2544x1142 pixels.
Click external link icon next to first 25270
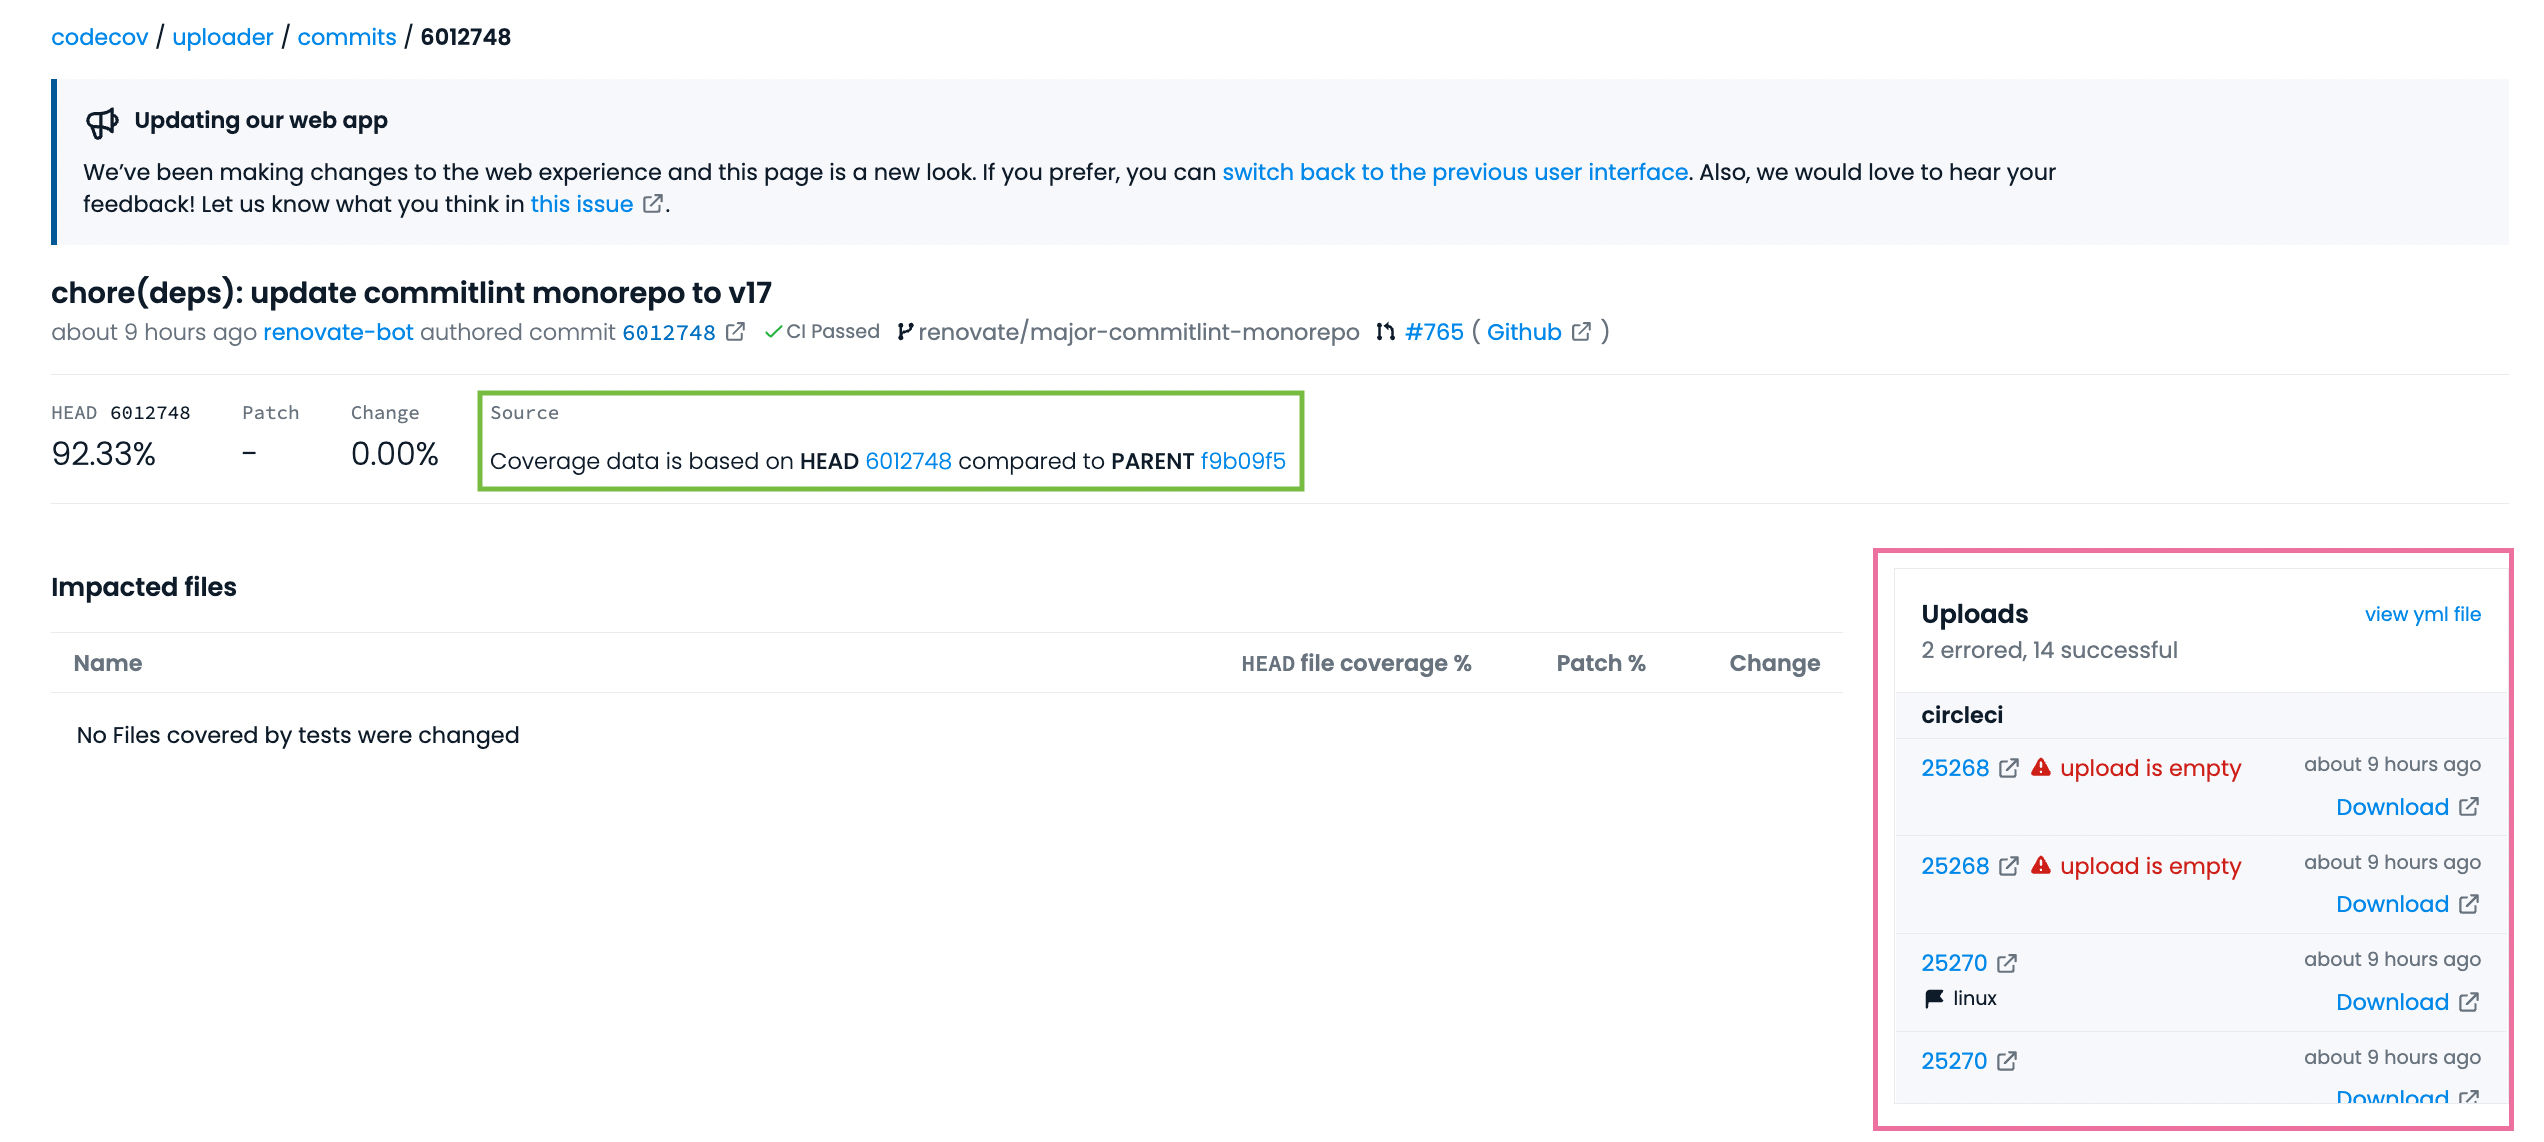pos(2006,963)
